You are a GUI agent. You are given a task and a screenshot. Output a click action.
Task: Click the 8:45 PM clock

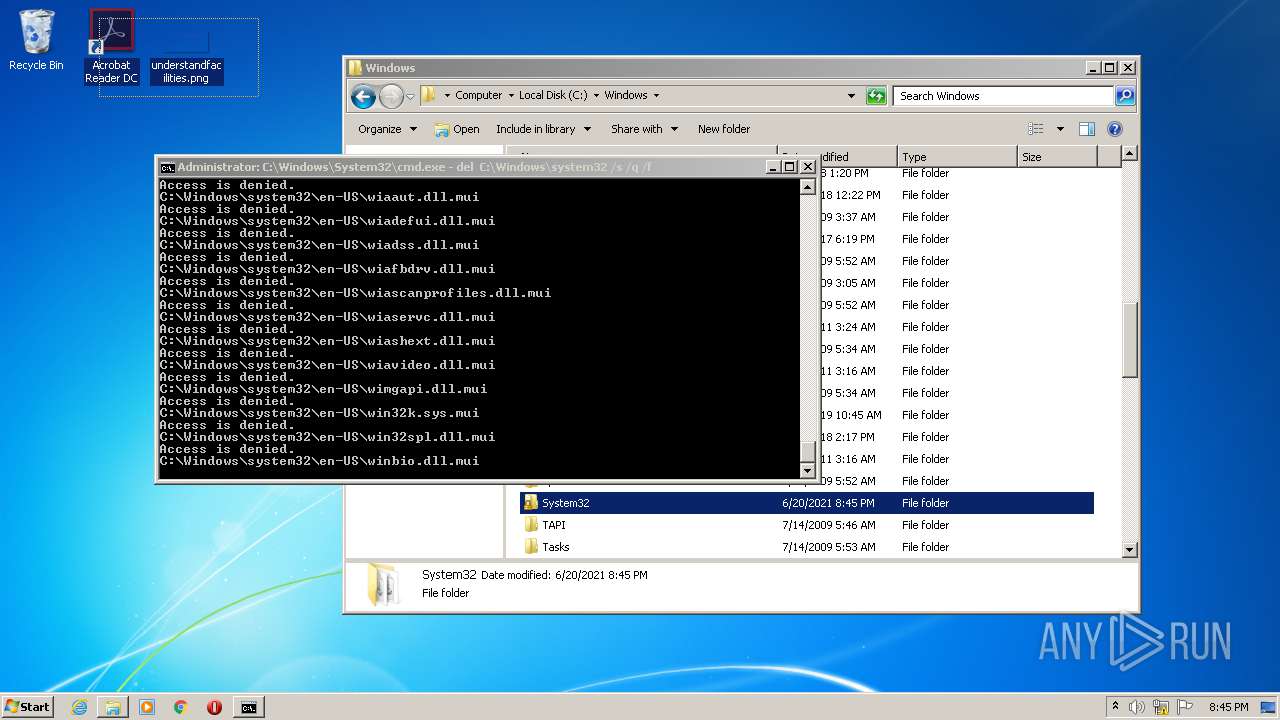(x=1228, y=707)
